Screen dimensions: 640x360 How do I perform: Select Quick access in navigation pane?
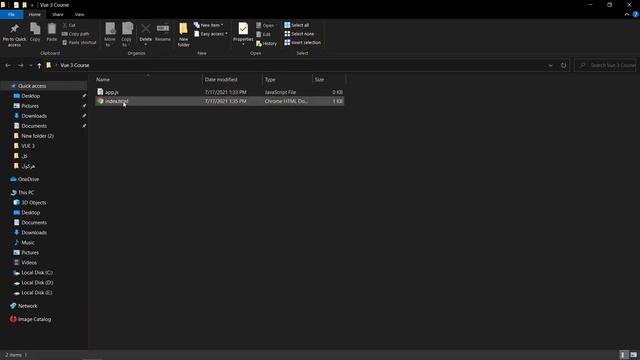(x=32, y=86)
